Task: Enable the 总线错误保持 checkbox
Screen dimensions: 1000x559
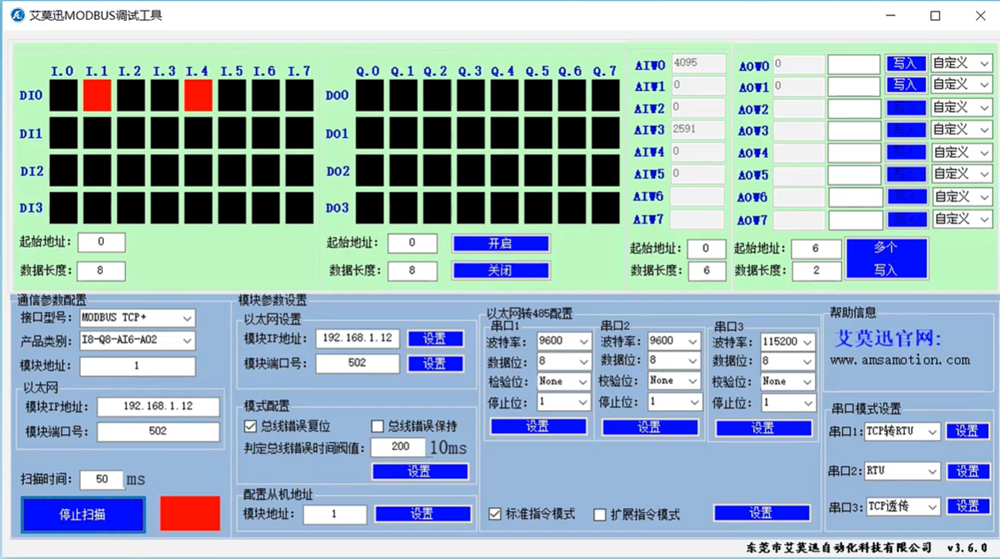Action: tap(377, 426)
